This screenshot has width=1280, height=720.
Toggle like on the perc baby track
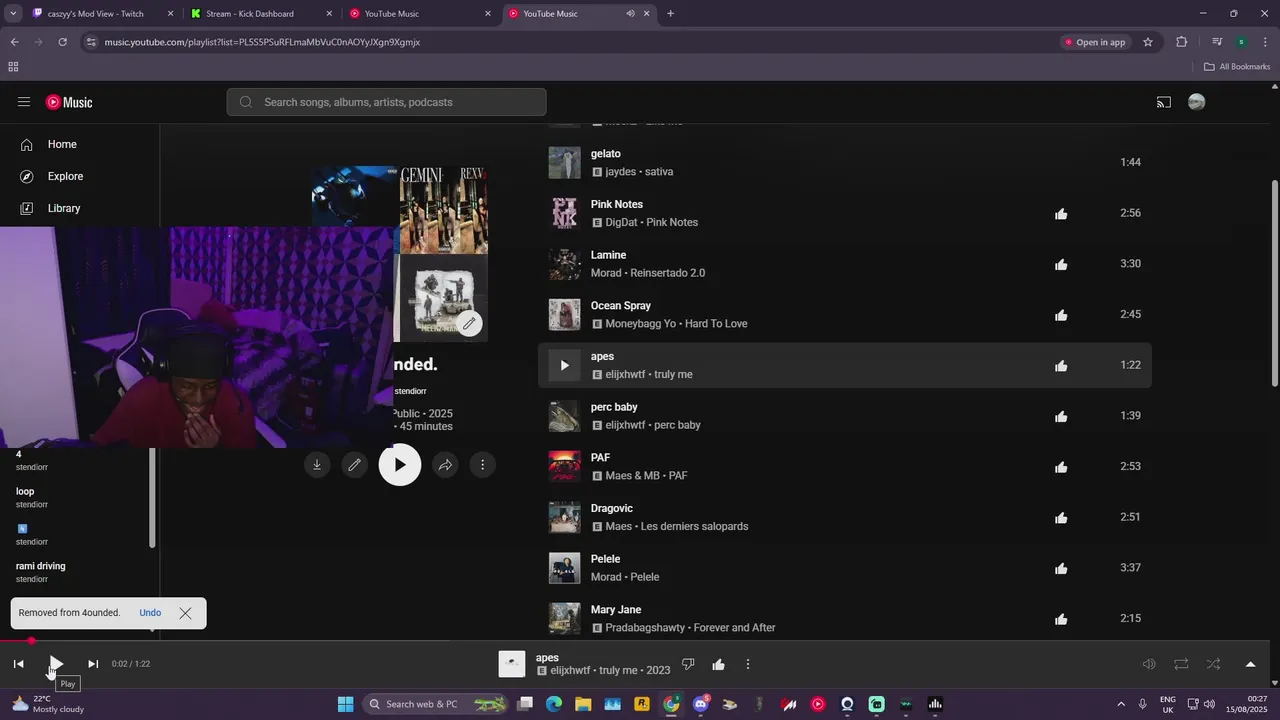pyautogui.click(x=1061, y=416)
